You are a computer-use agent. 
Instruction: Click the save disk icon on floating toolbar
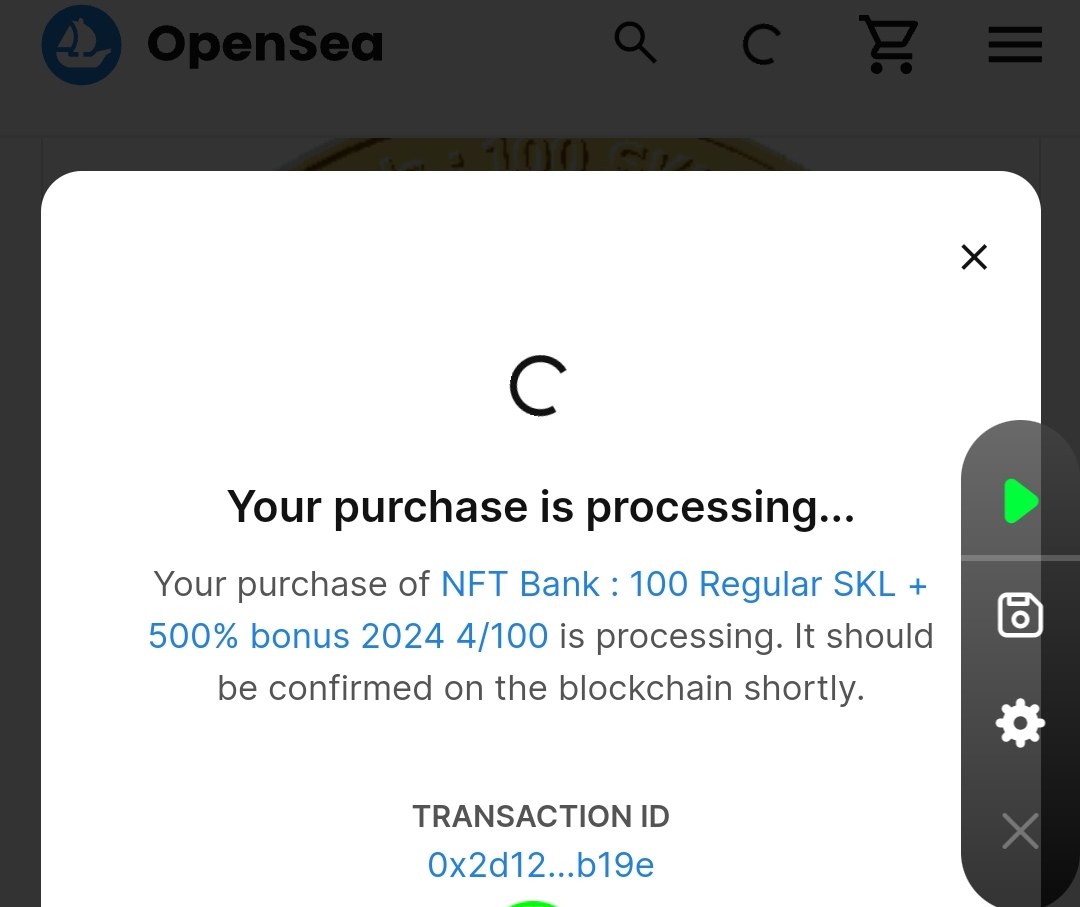1020,615
